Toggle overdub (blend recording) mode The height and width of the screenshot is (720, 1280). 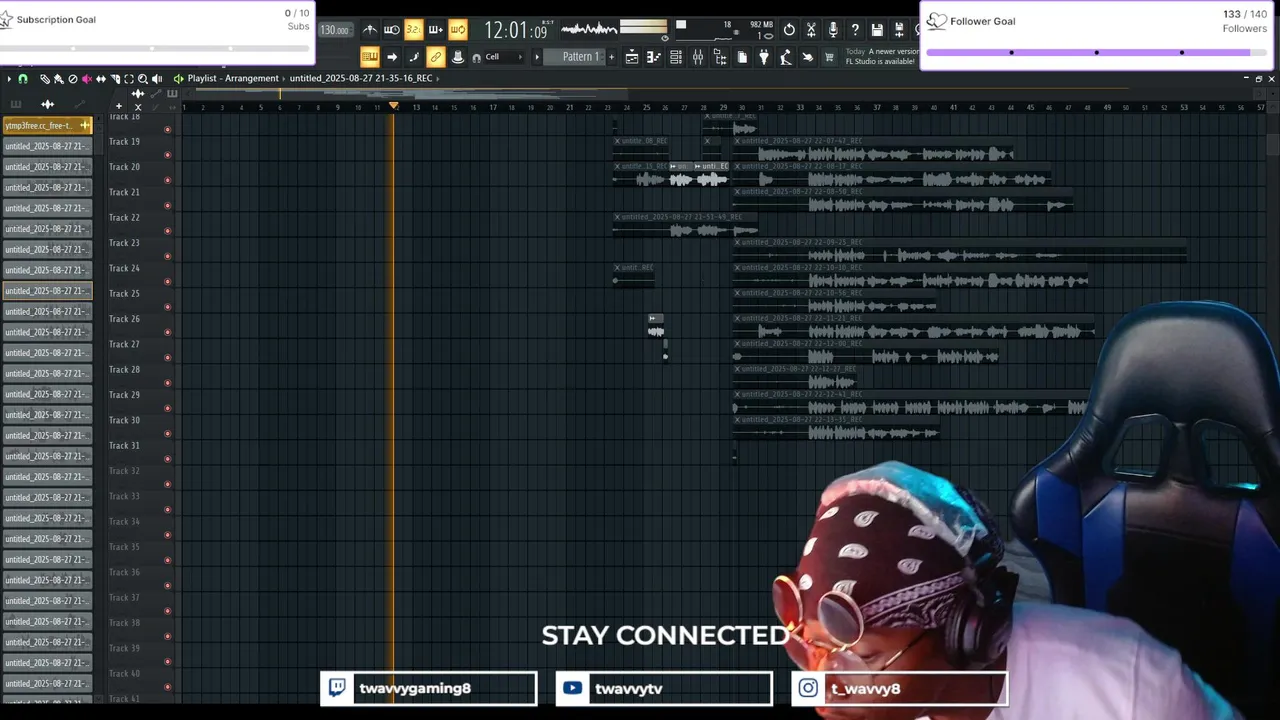[435, 30]
